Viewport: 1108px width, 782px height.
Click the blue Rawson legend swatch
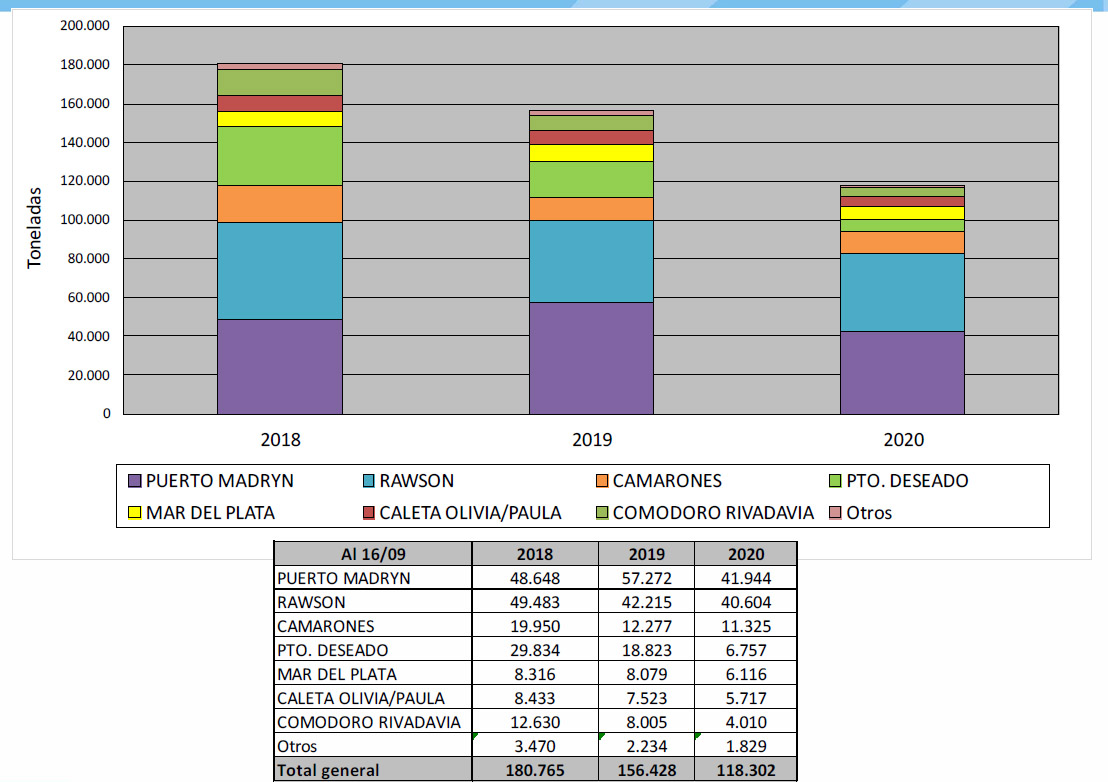pos(369,481)
